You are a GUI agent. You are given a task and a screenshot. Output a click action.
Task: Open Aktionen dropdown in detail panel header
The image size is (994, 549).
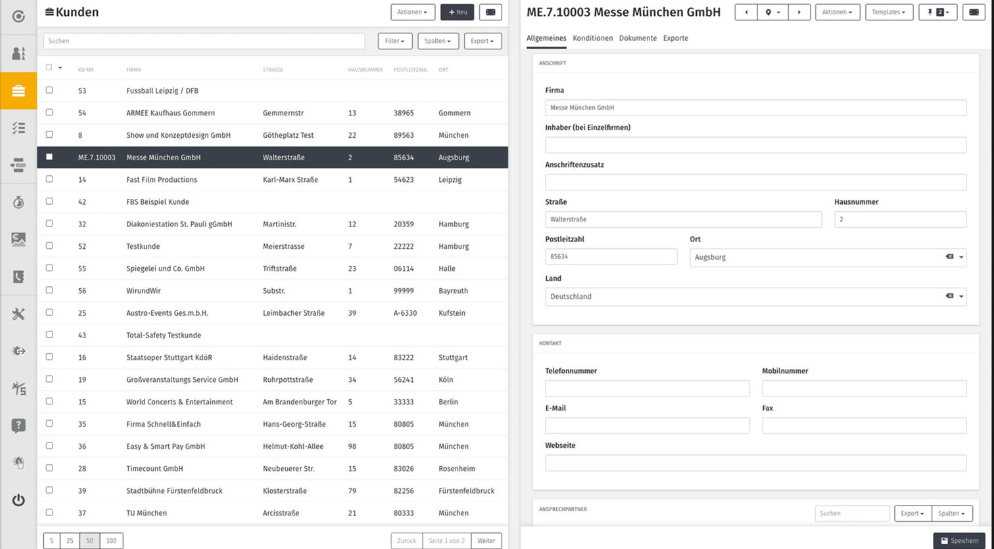[837, 12]
